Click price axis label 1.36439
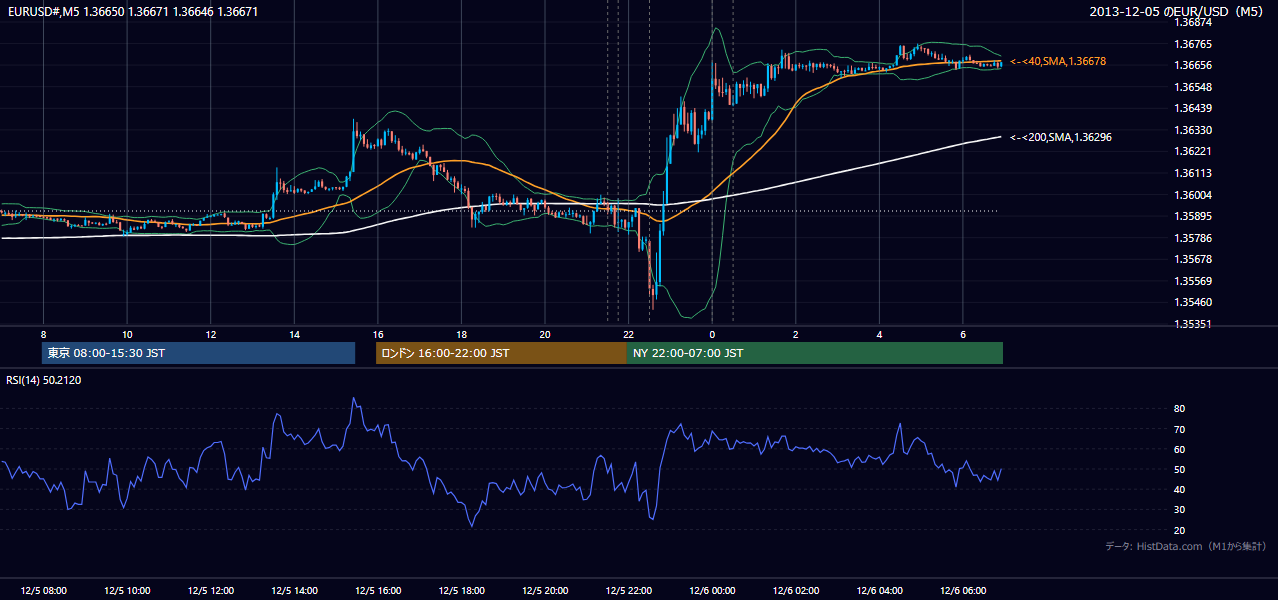Screen dimensions: 1278x600 pyautogui.click(x=1193, y=108)
